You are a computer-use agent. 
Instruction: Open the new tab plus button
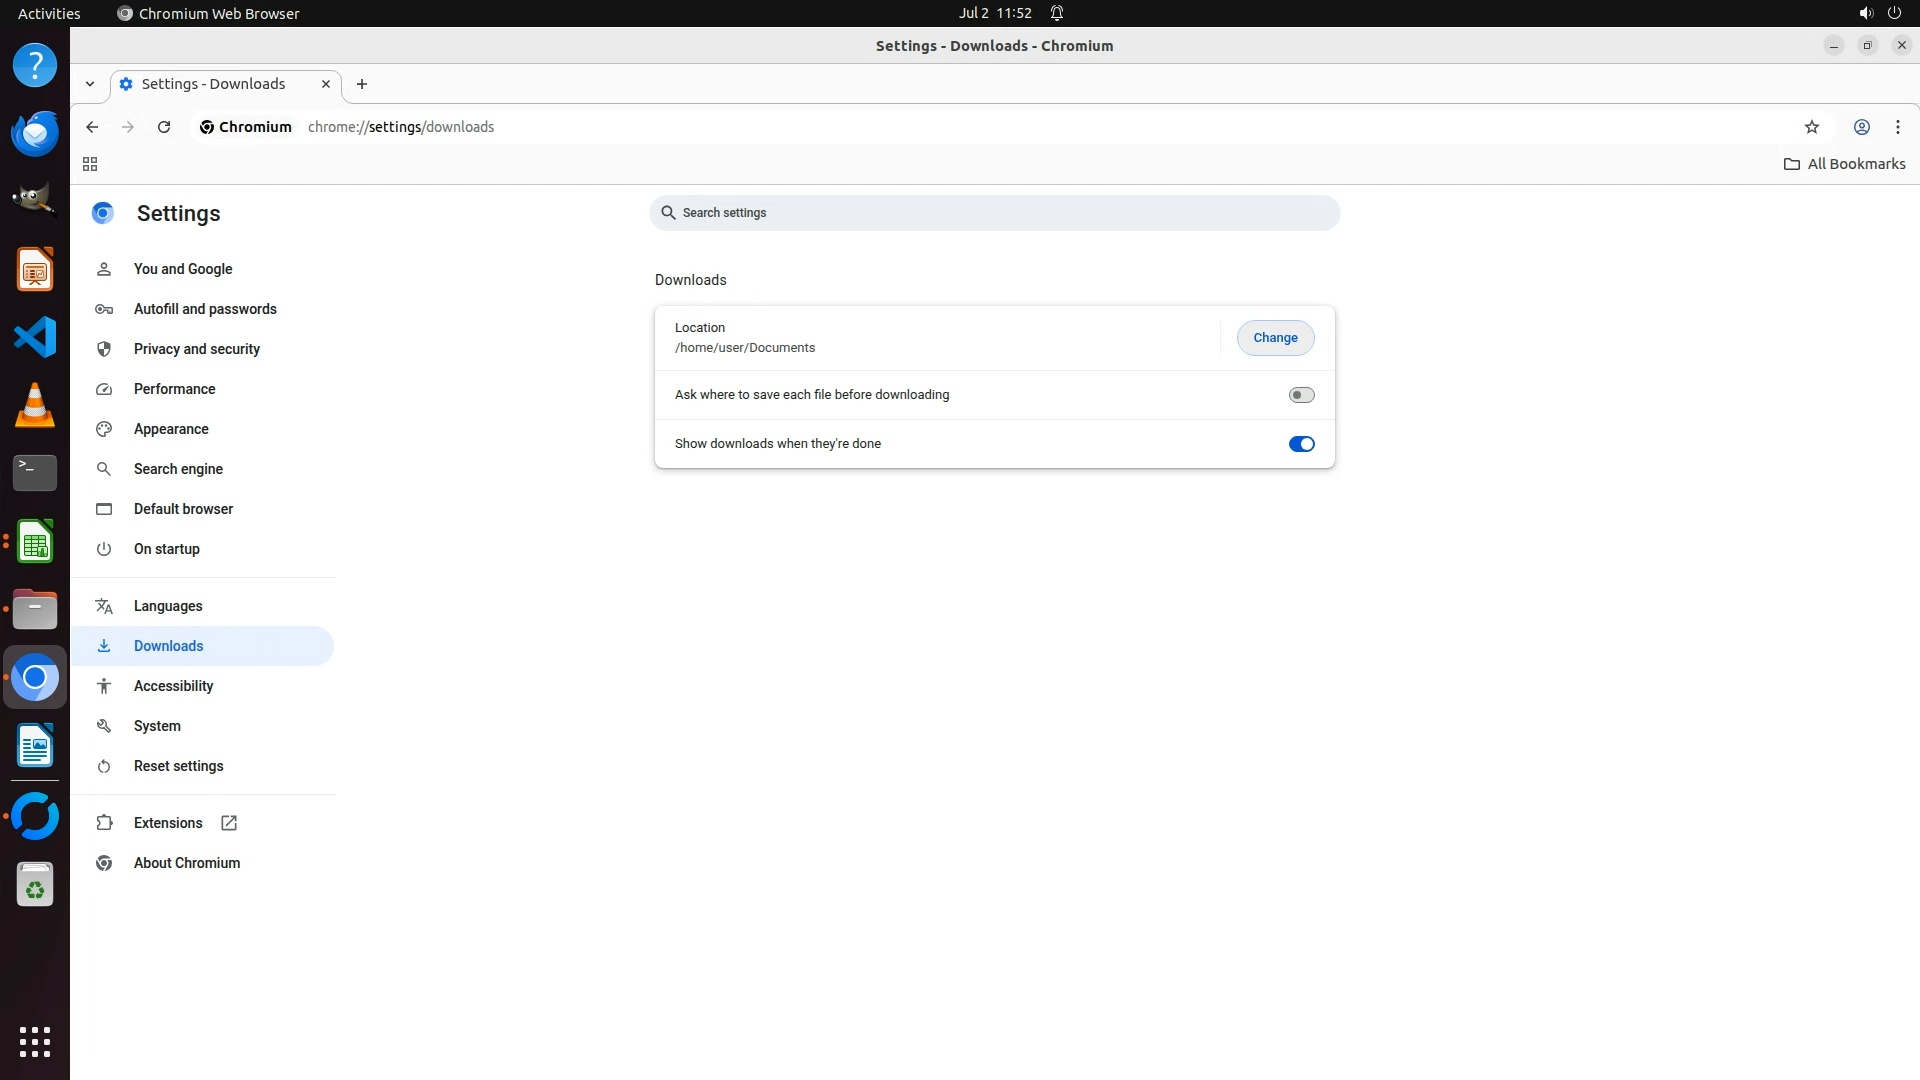(362, 84)
